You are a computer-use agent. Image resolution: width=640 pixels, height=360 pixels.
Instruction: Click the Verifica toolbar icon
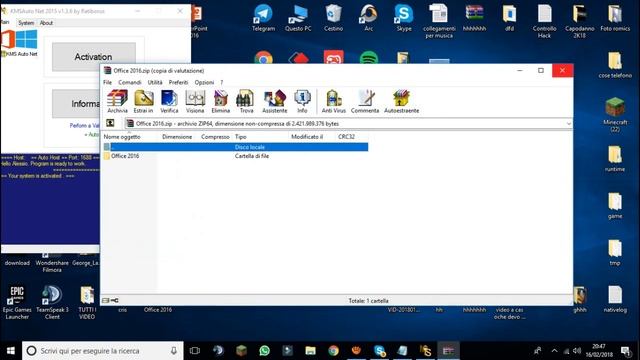[169, 101]
